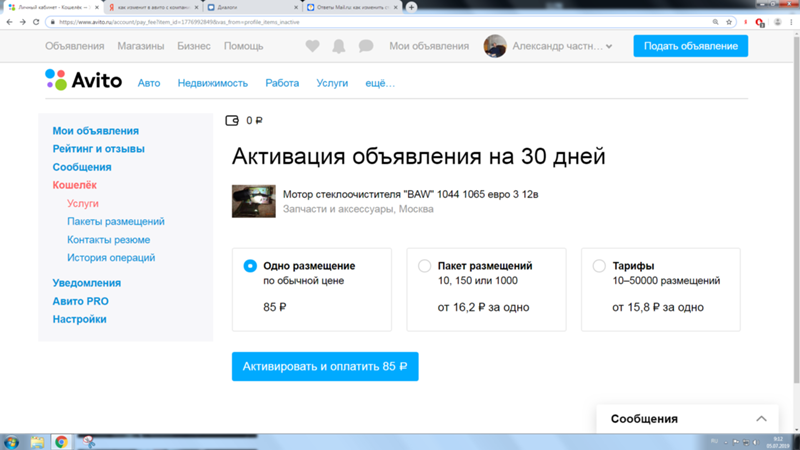Close the Ответы Mail.ru tab

[395, 8]
